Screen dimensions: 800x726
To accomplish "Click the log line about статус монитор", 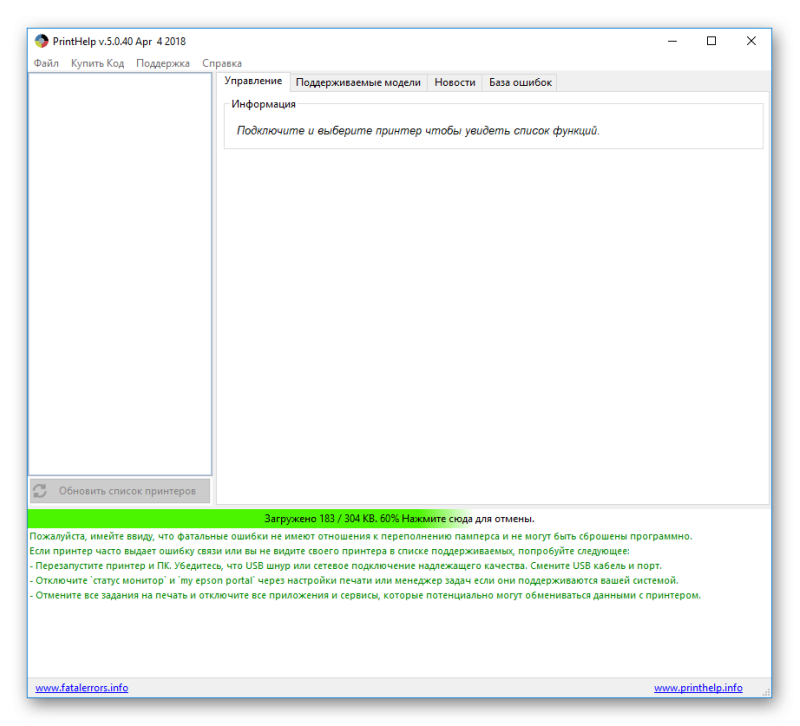I will [354, 581].
